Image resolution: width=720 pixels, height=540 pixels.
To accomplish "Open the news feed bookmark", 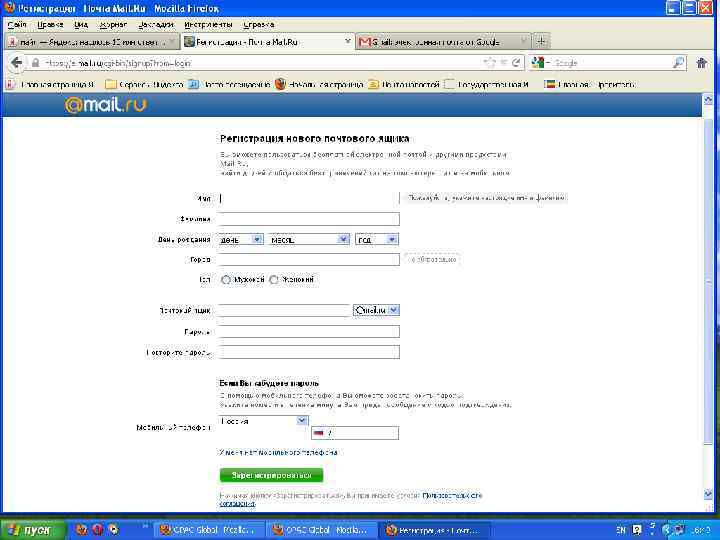I will click(x=404, y=84).
